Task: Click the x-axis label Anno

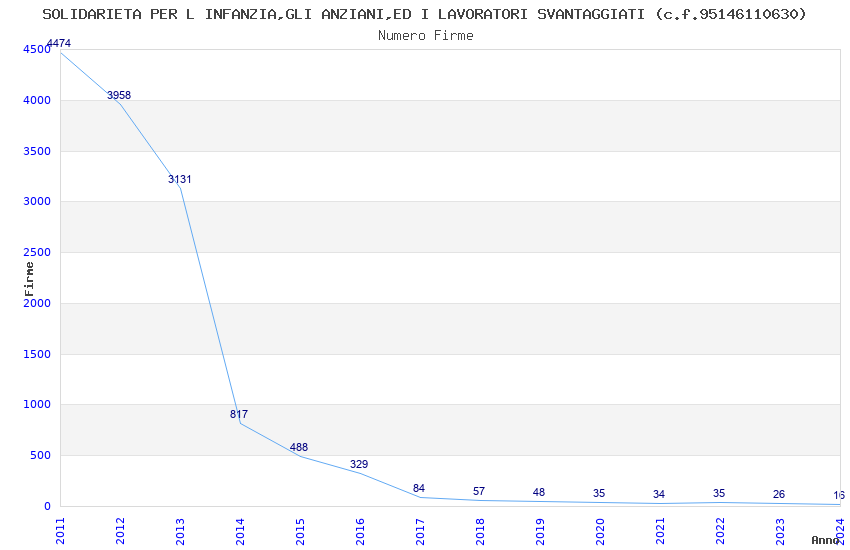Action: click(x=825, y=540)
